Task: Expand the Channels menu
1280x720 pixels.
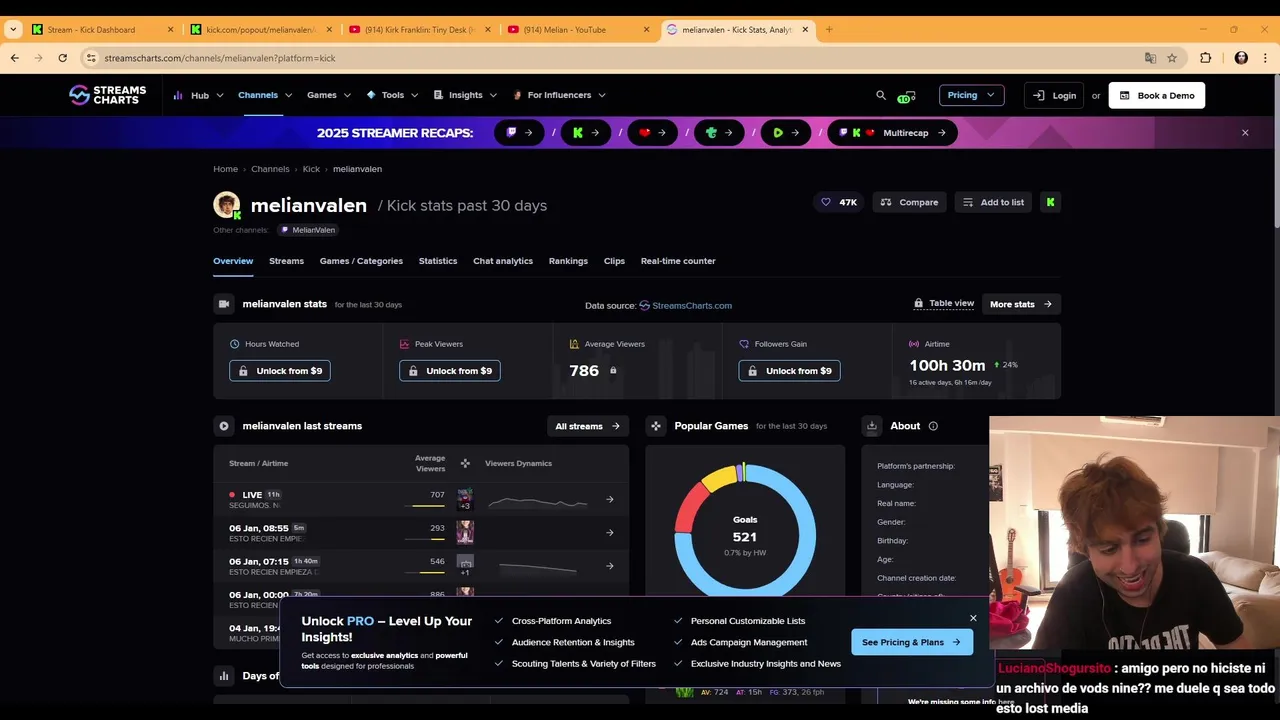Action: [265, 95]
